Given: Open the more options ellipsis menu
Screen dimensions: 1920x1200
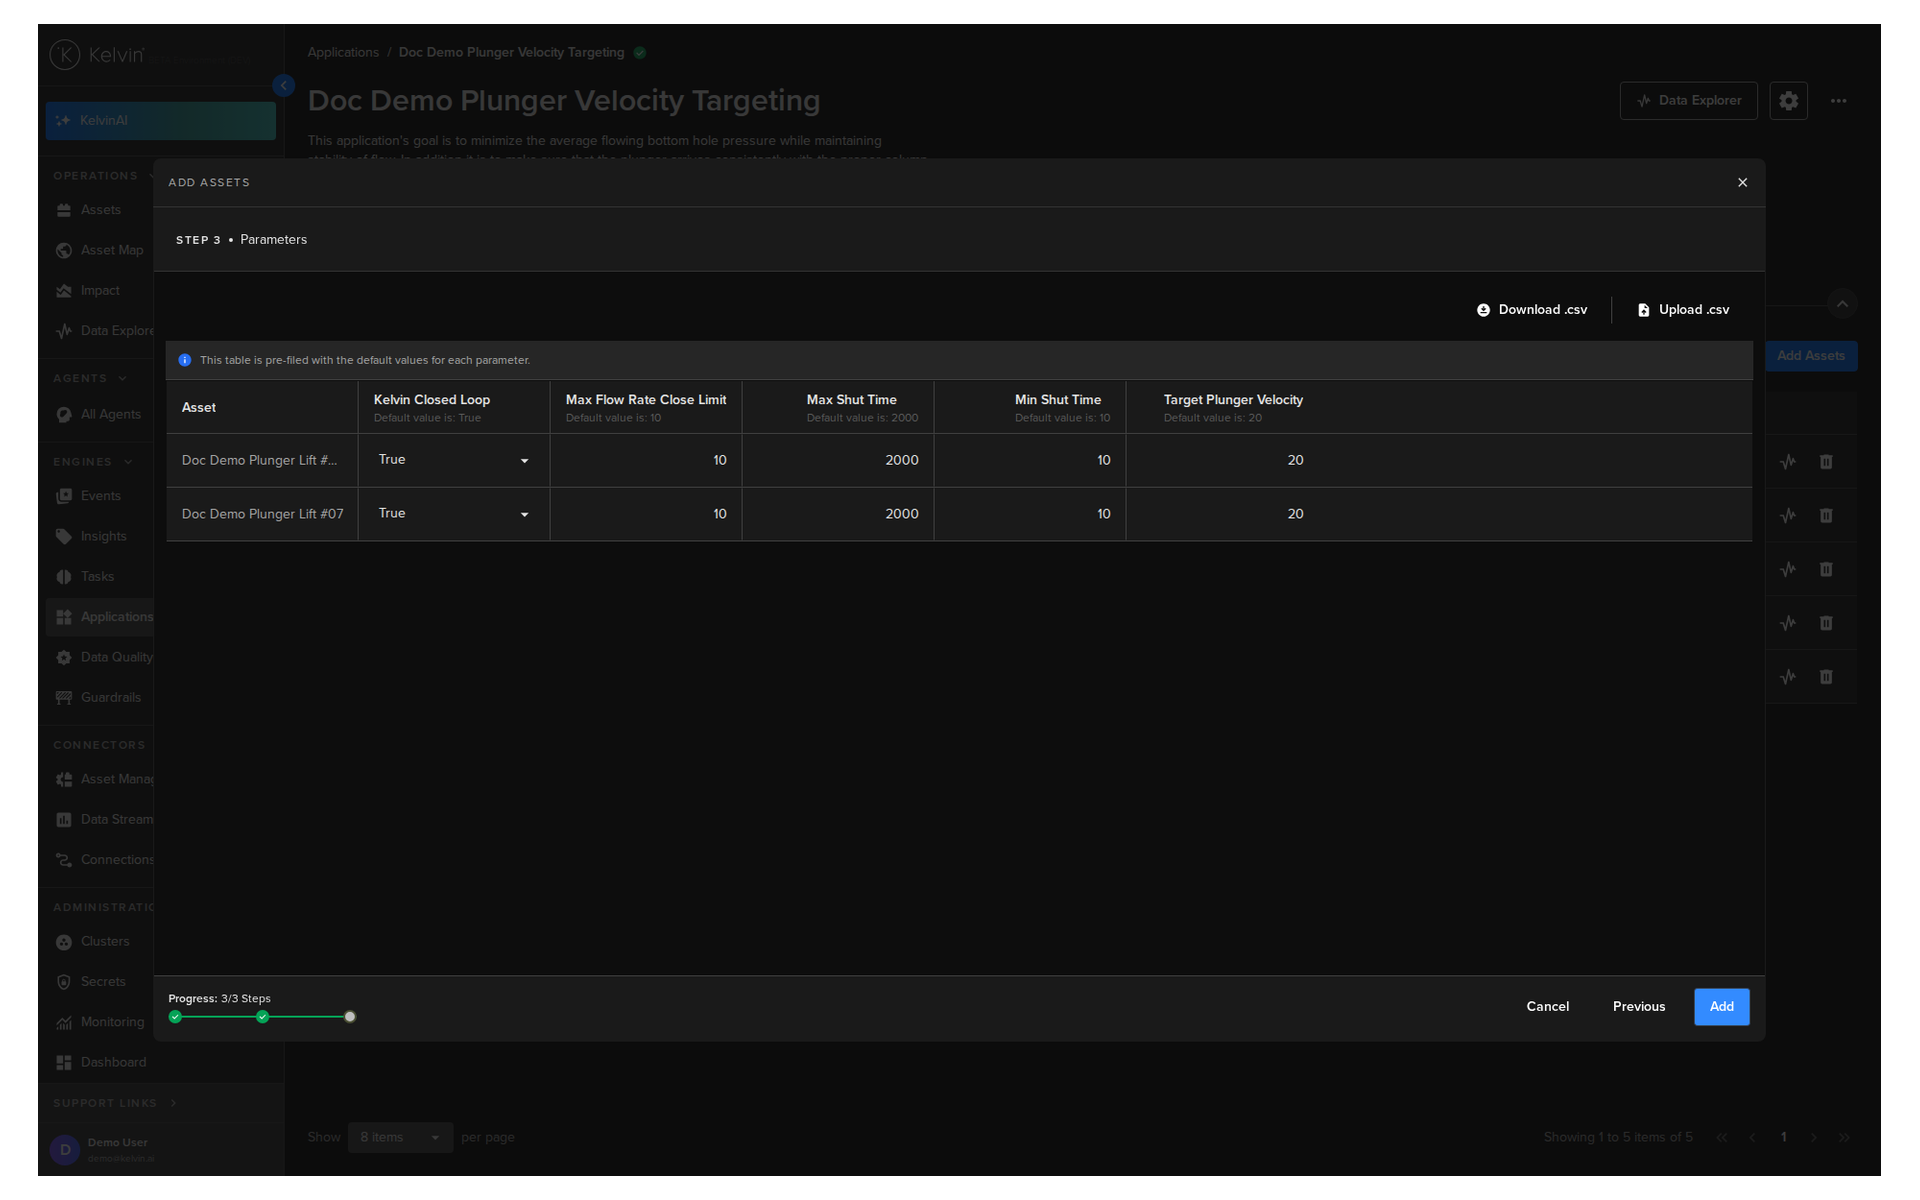Looking at the screenshot, I should [x=1838, y=101].
